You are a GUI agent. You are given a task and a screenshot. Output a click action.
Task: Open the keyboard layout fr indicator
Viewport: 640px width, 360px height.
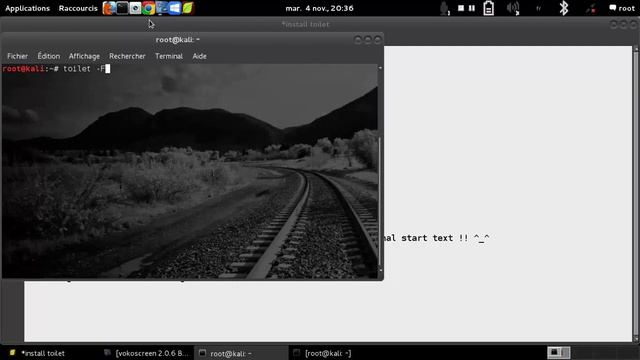tap(538, 8)
